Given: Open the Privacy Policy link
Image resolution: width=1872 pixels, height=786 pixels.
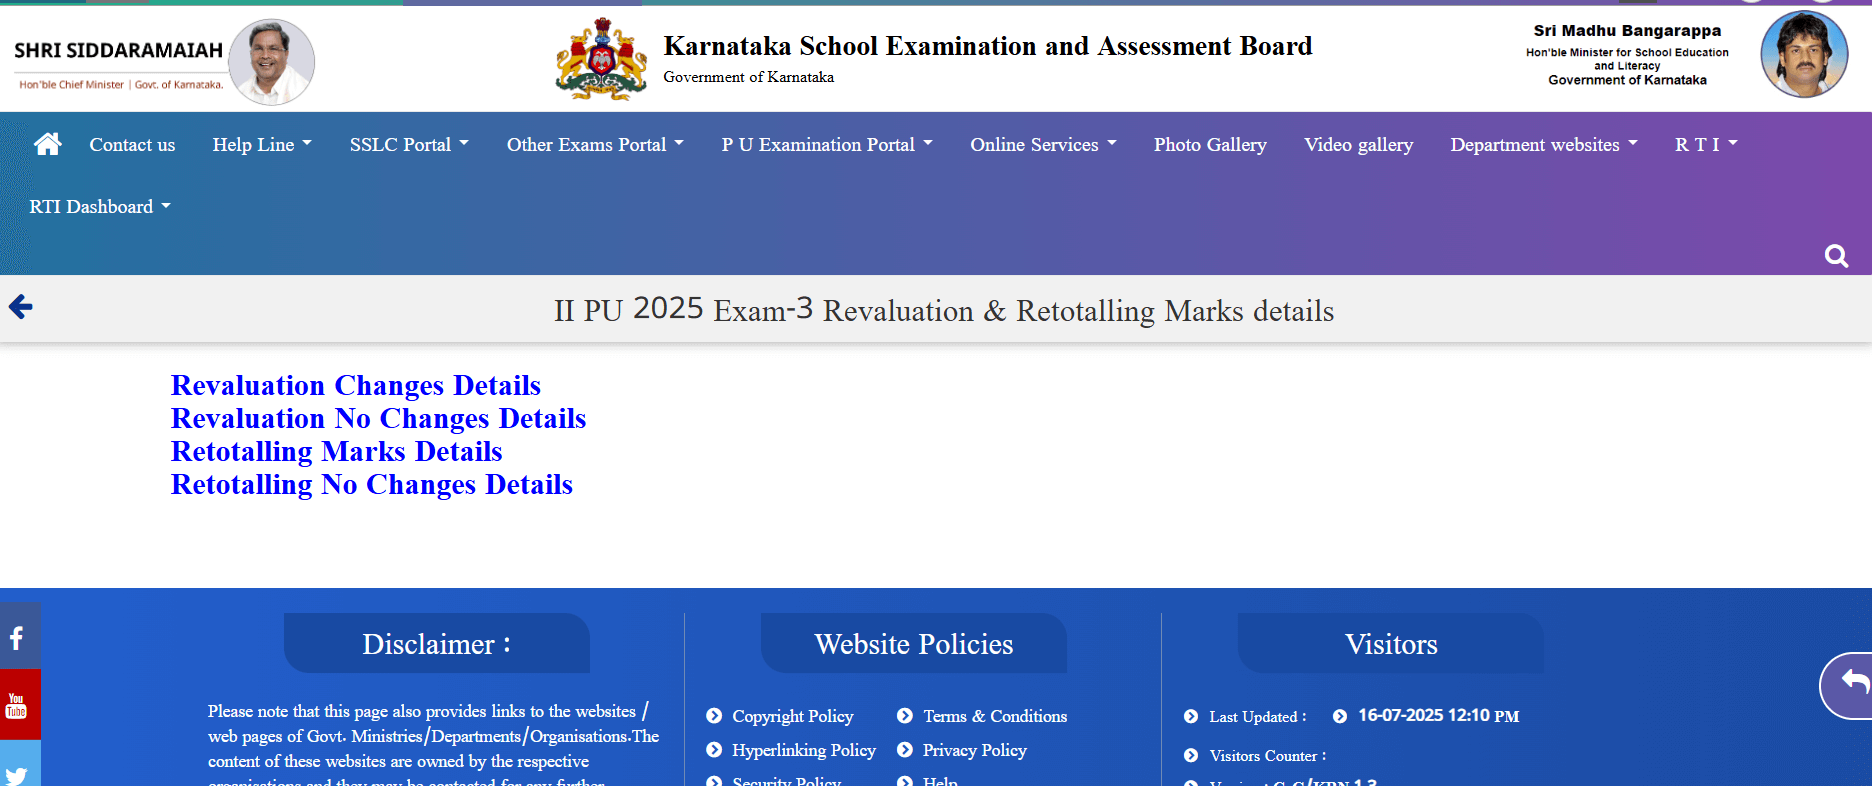Looking at the screenshot, I should (x=975, y=750).
